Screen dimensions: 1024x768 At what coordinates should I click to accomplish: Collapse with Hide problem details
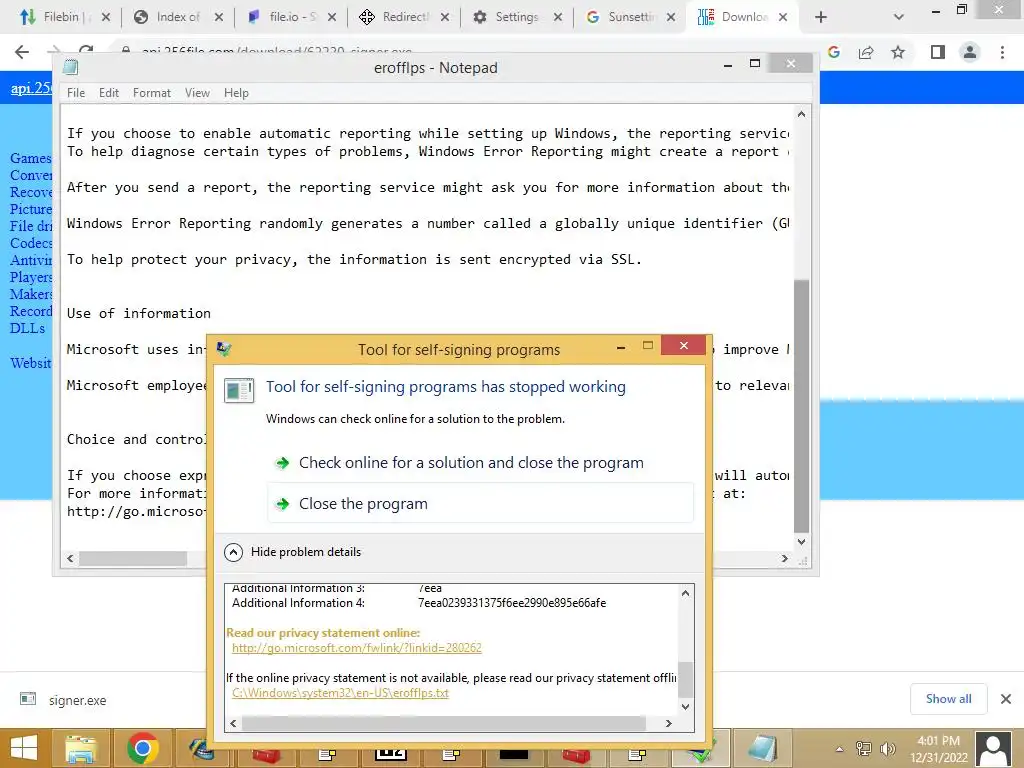(293, 552)
